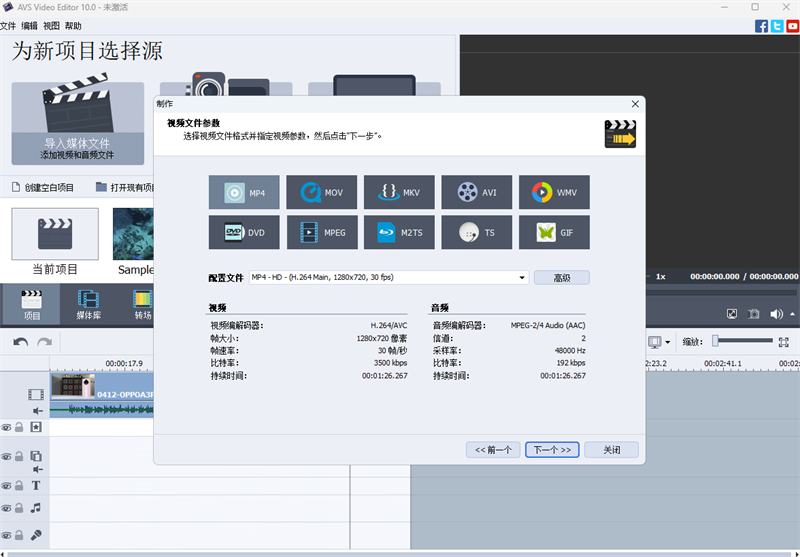This screenshot has height=557, width=800.
Task: Pick the GIF output format
Action: coord(554,232)
